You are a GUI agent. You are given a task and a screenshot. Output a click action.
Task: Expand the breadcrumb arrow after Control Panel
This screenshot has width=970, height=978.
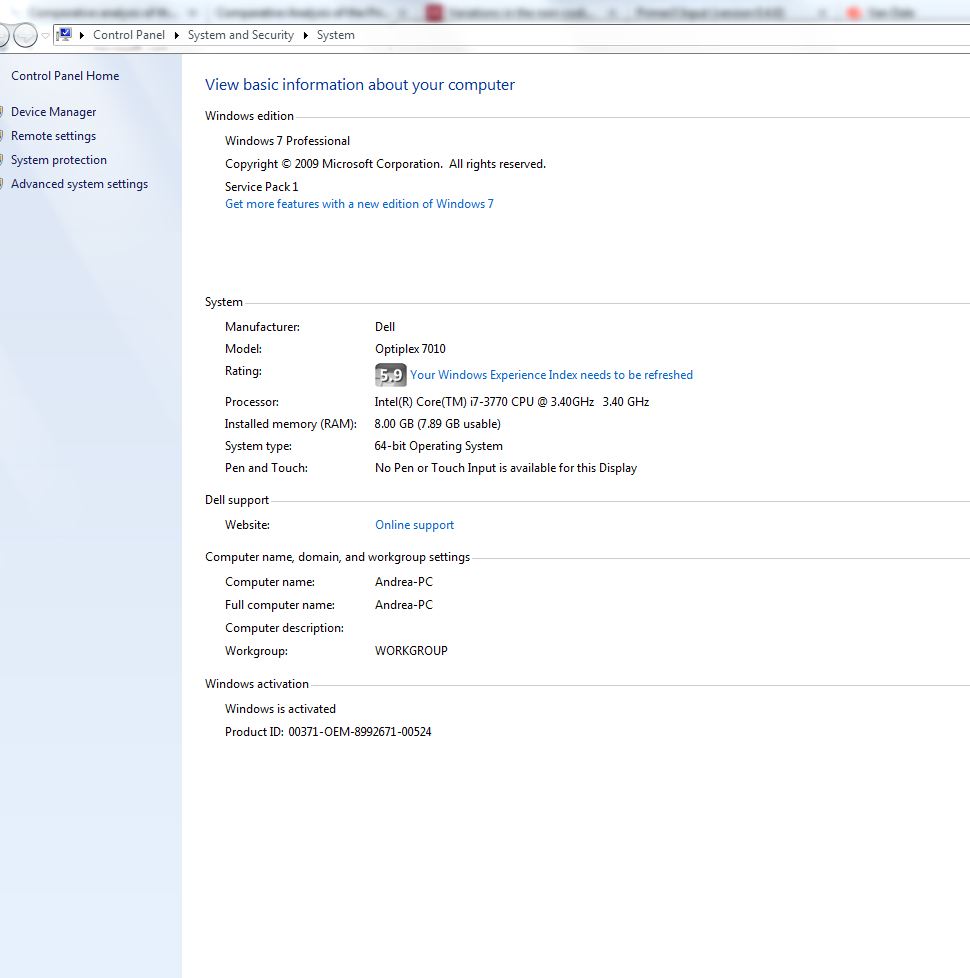(x=177, y=35)
